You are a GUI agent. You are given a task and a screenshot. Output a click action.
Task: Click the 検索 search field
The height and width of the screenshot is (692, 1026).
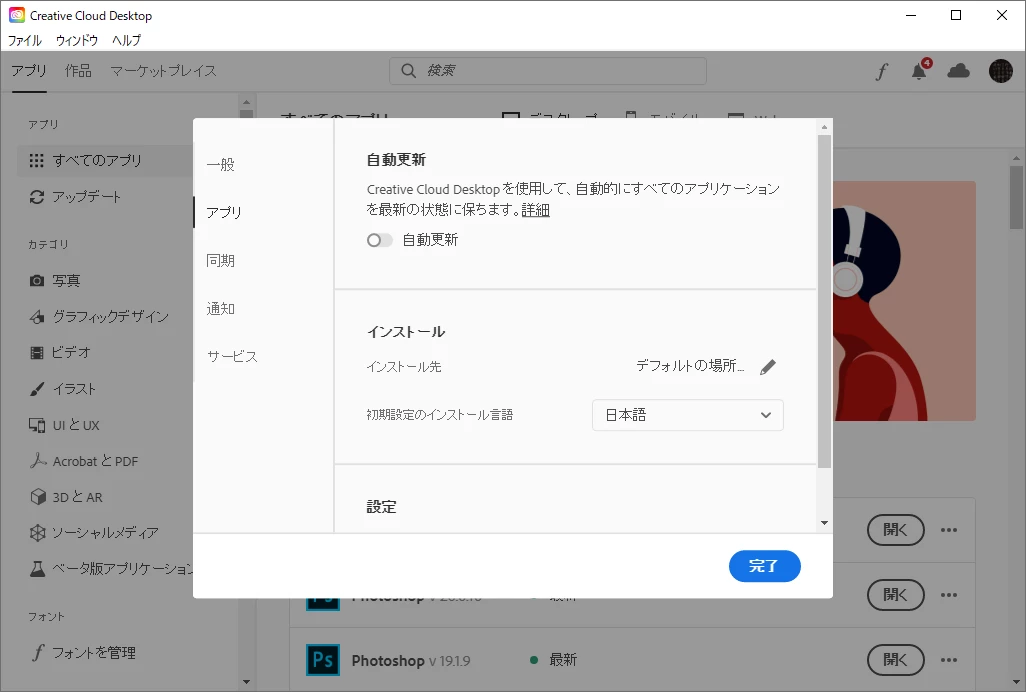(548, 71)
